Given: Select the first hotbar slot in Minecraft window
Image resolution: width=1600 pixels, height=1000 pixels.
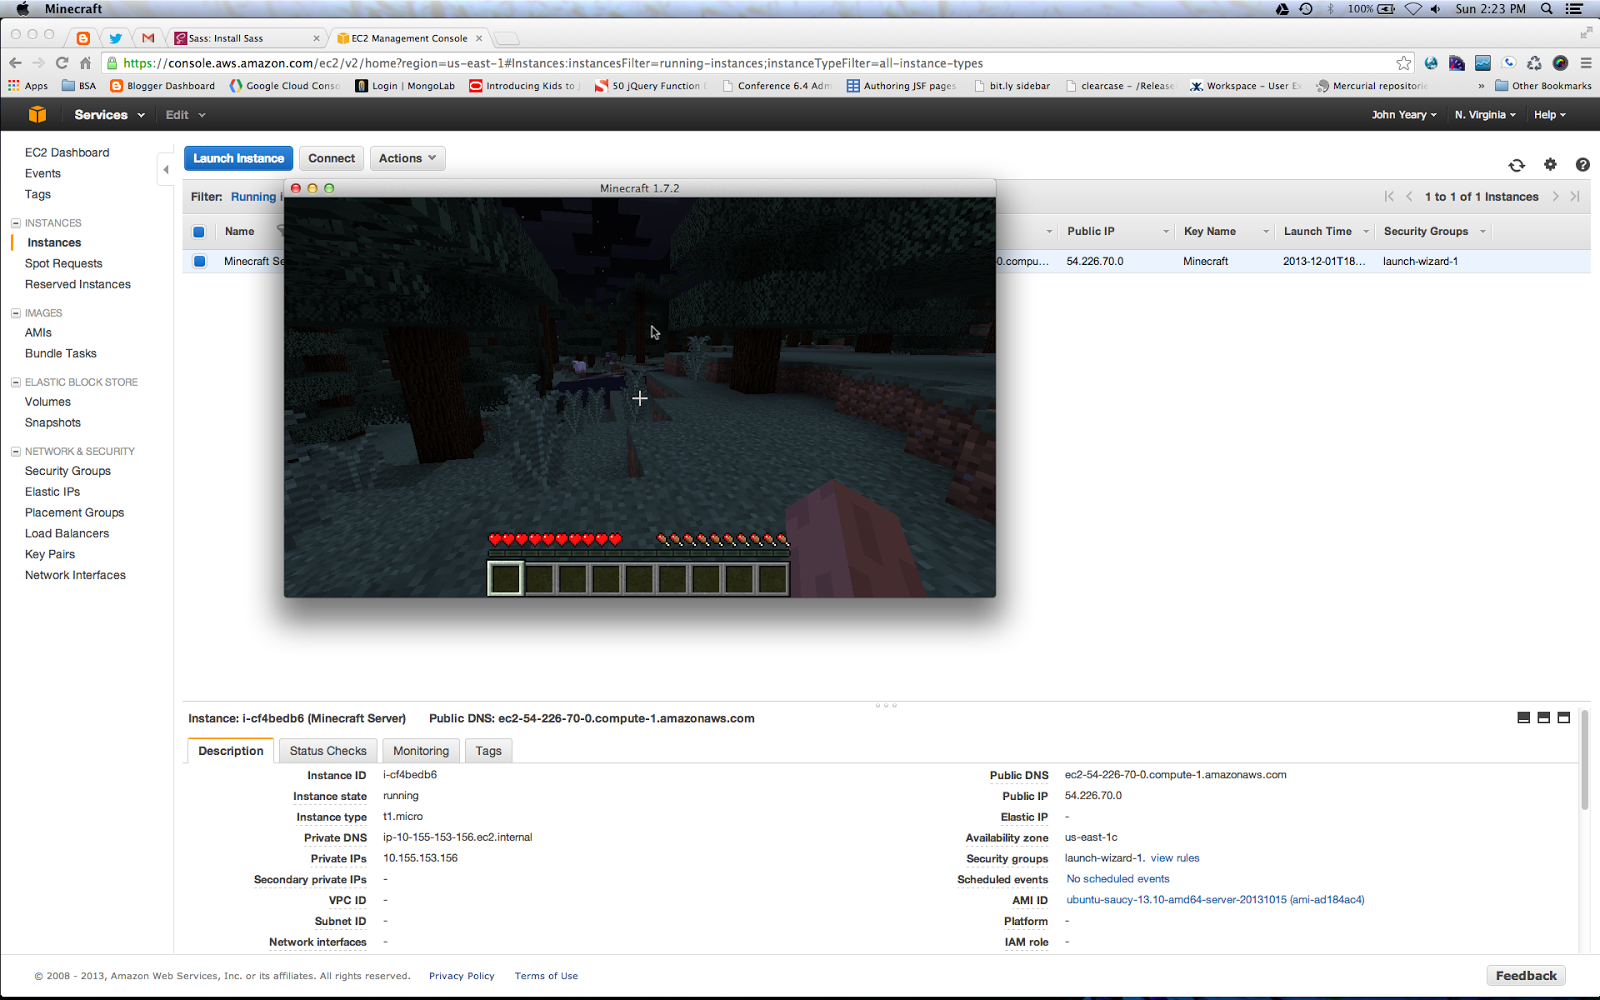Looking at the screenshot, I should click(x=506, y=578).
